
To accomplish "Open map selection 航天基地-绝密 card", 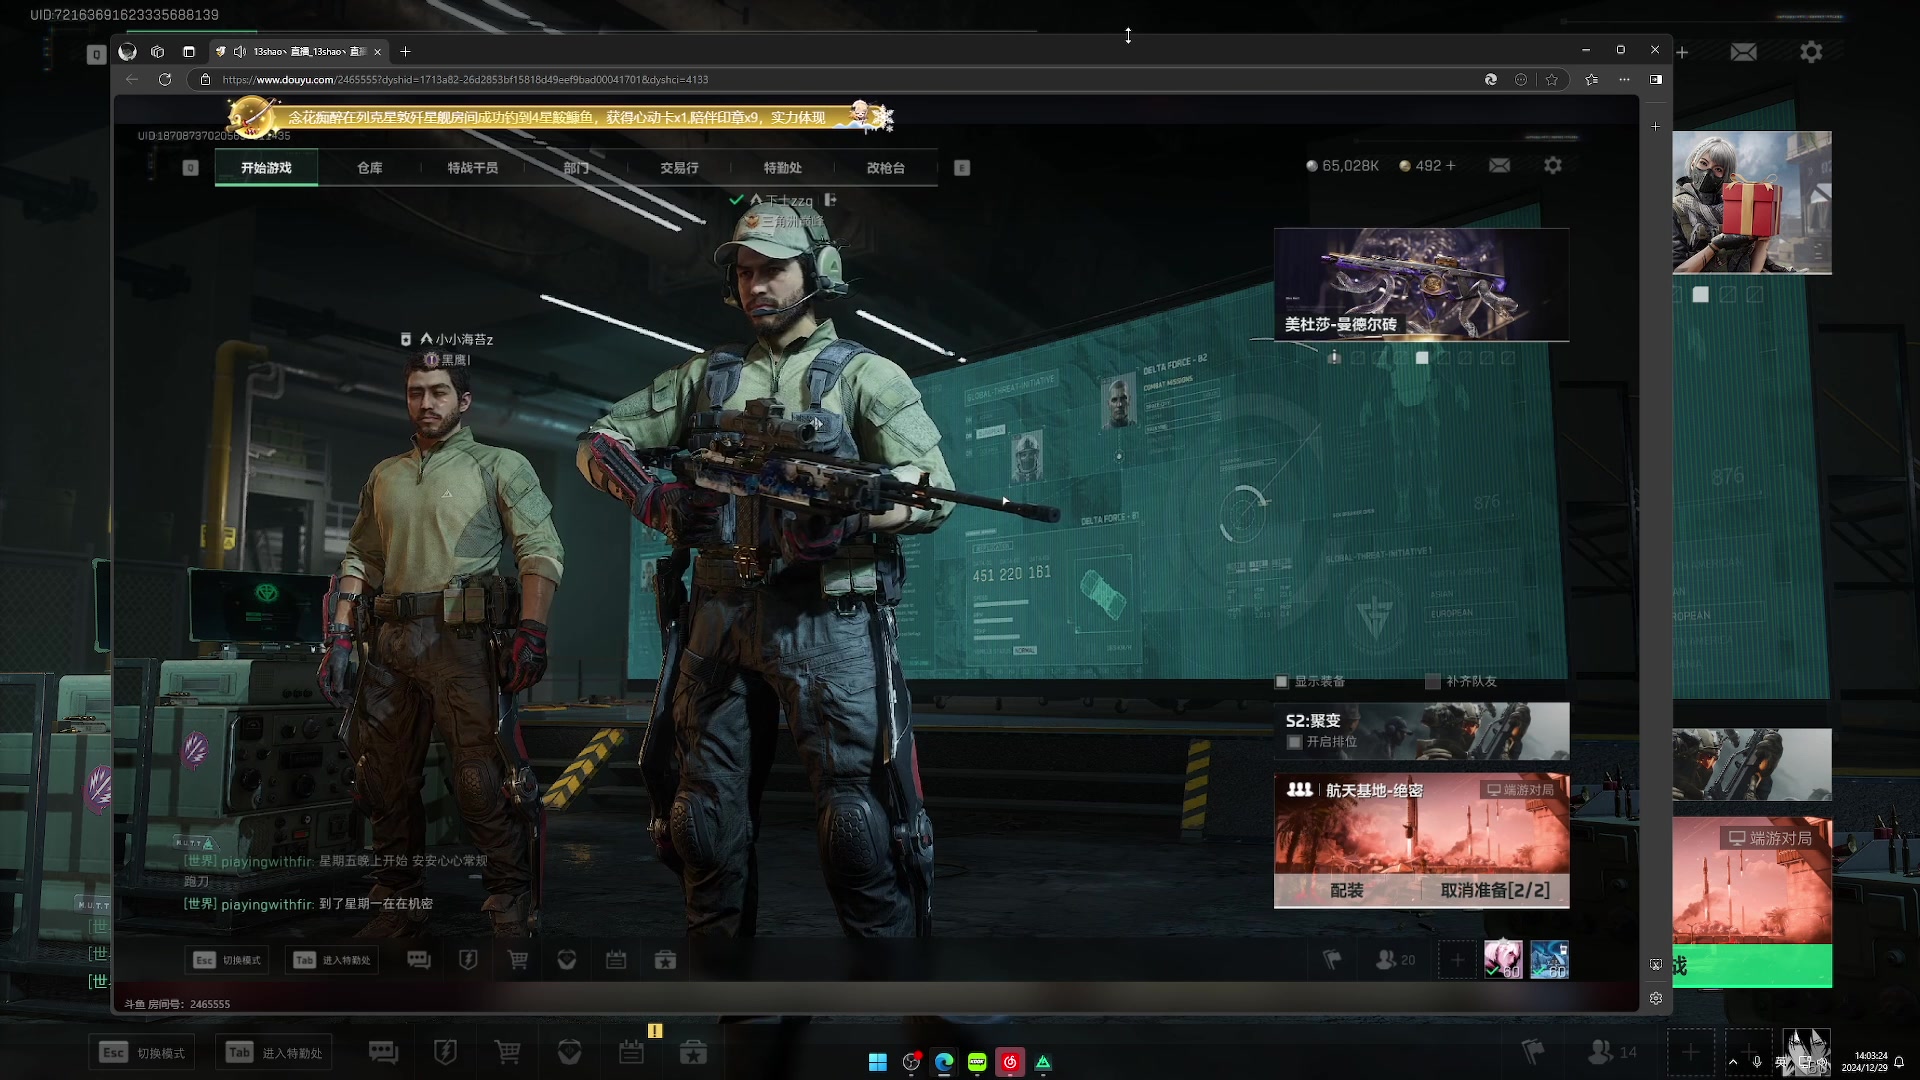I will tap(1421, 824).
